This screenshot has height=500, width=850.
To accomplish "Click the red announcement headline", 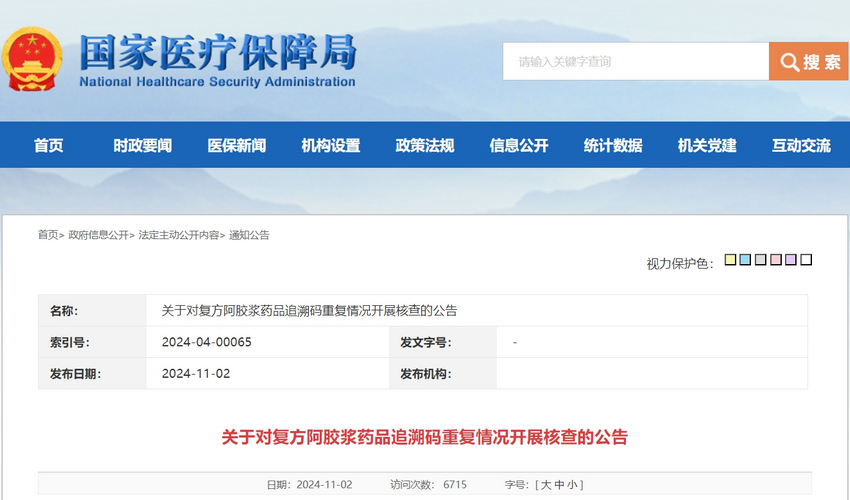I will click(x=424, y=437).
